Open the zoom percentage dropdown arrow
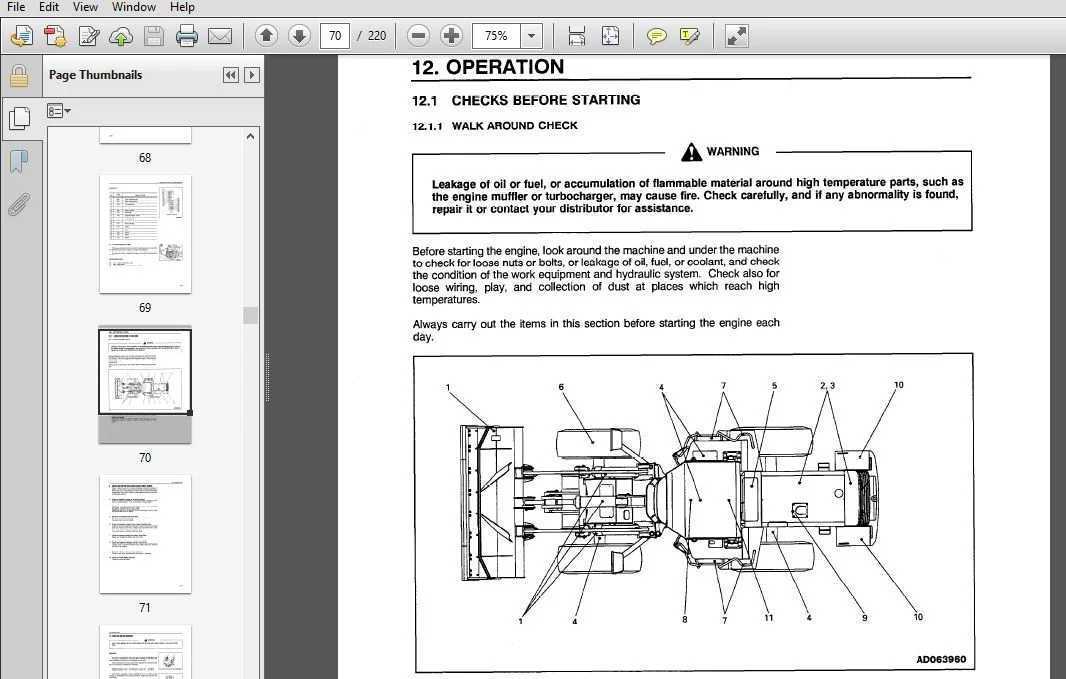Viewport: 1066px width, 679px height. 532,35
